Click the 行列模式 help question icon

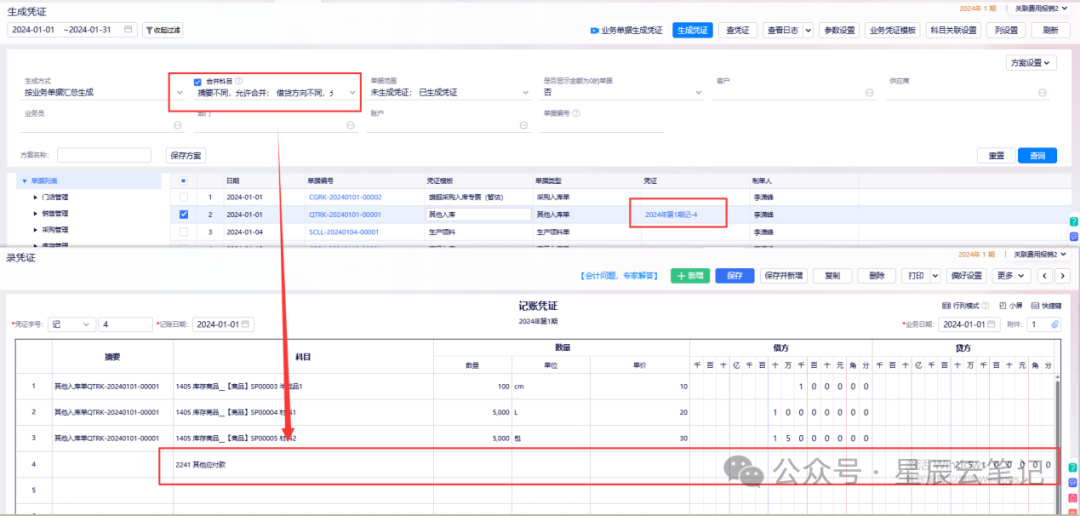point(986,305)
